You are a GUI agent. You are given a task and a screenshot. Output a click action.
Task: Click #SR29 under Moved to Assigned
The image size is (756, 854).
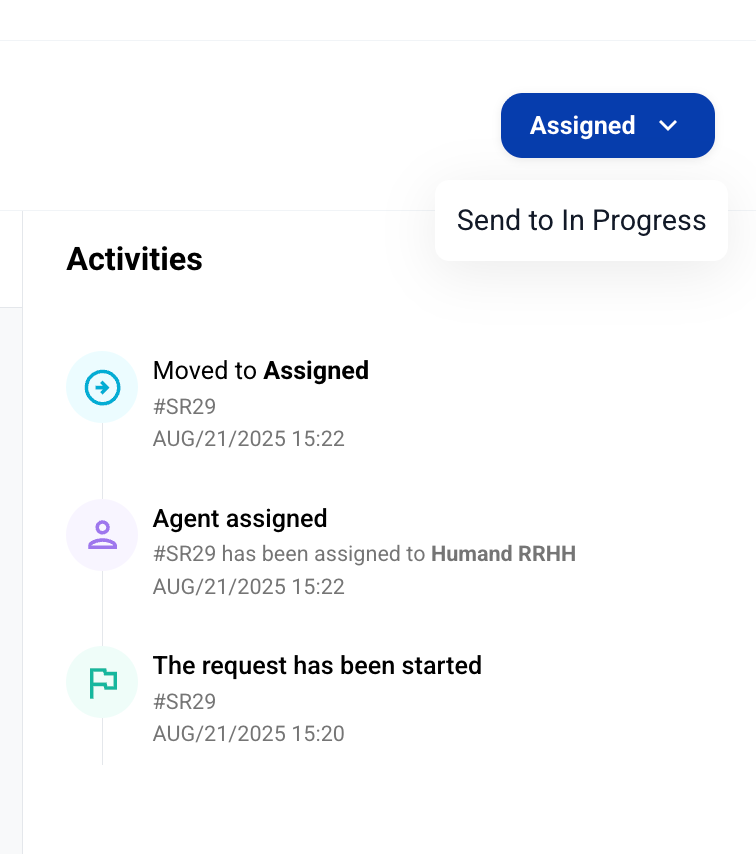(x=184, y=406)
